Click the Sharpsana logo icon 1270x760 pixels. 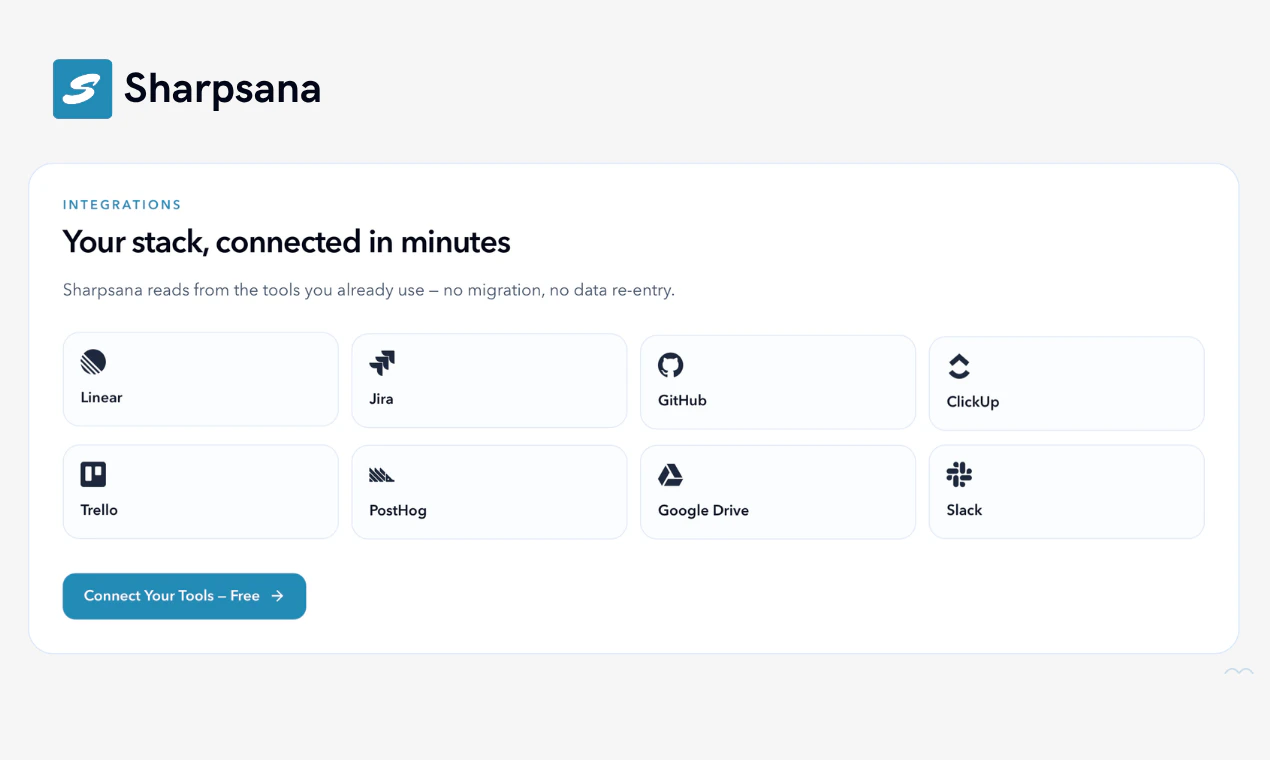82,88
